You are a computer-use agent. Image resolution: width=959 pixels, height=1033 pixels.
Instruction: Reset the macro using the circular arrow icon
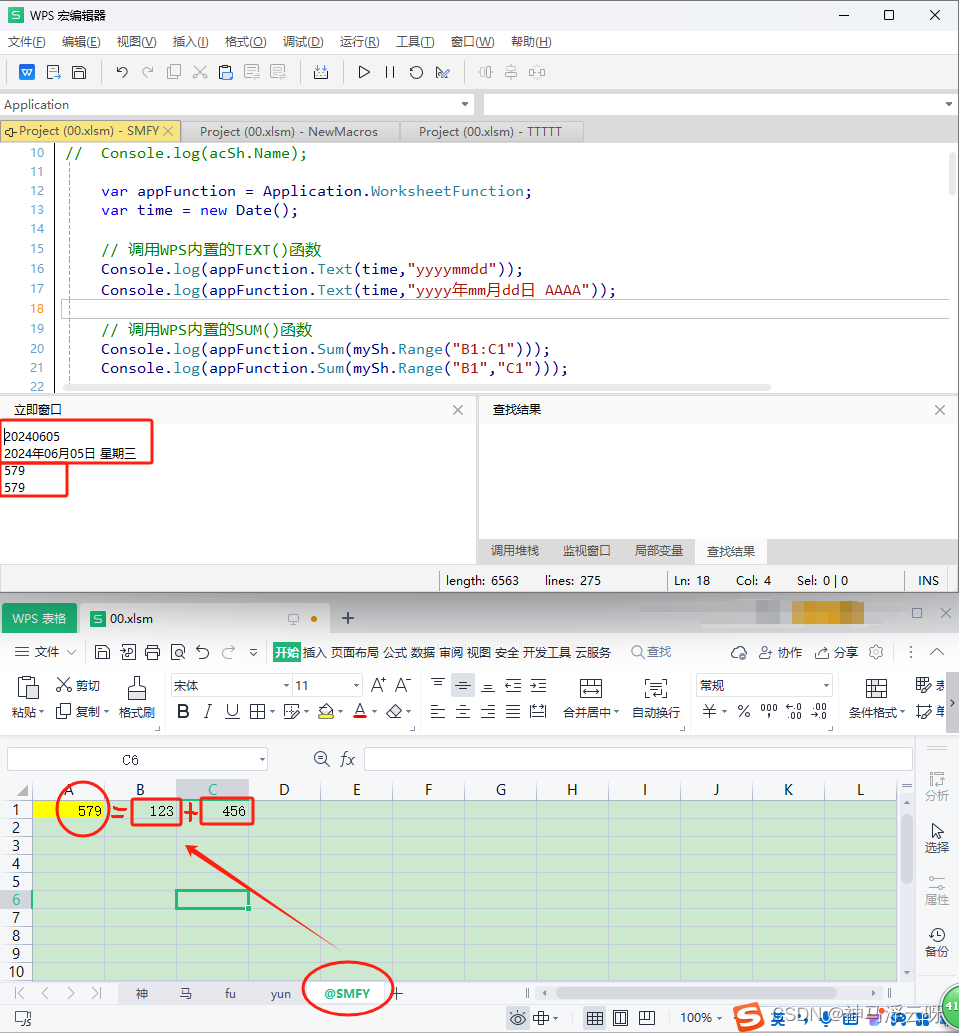[414, 72]
